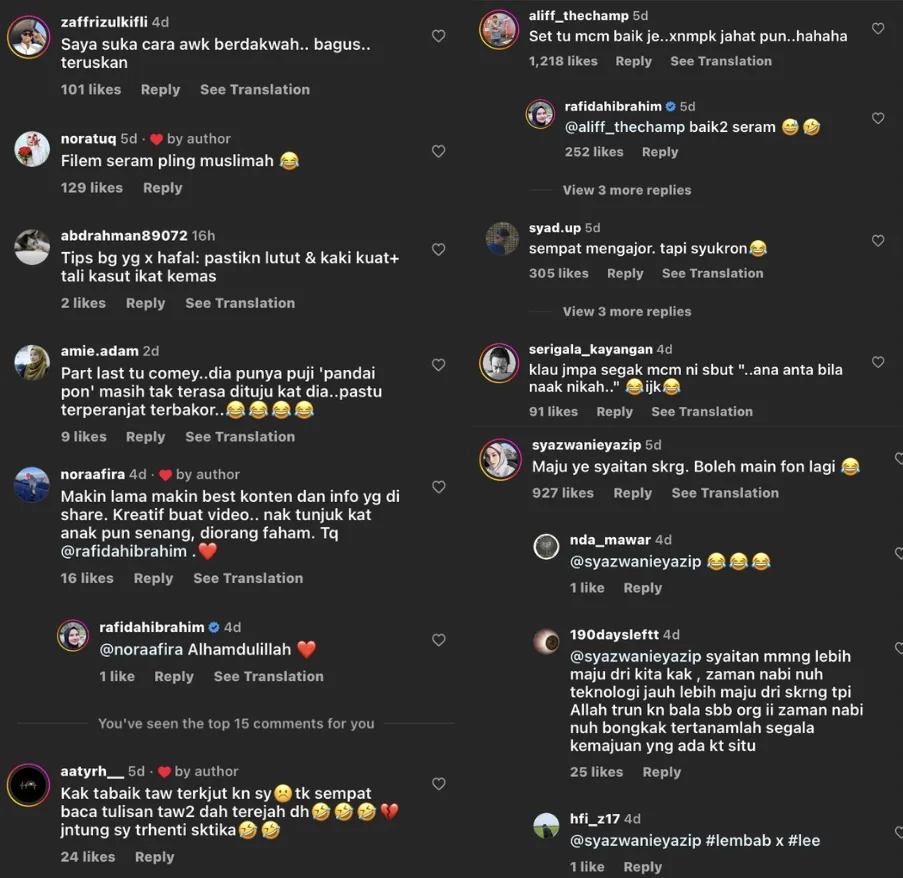Expand 3 more replies under syad.up's comment
This screenshot has width=903, height=878.
(x=627, y=311)
